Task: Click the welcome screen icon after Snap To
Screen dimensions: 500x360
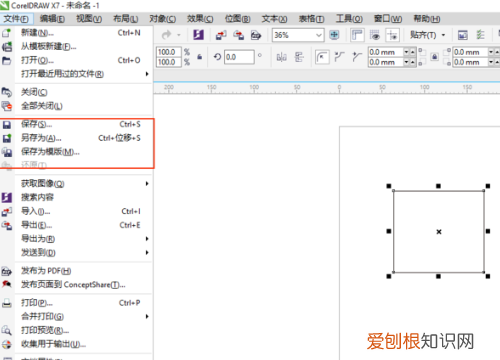Action: (x=463, y=35)
